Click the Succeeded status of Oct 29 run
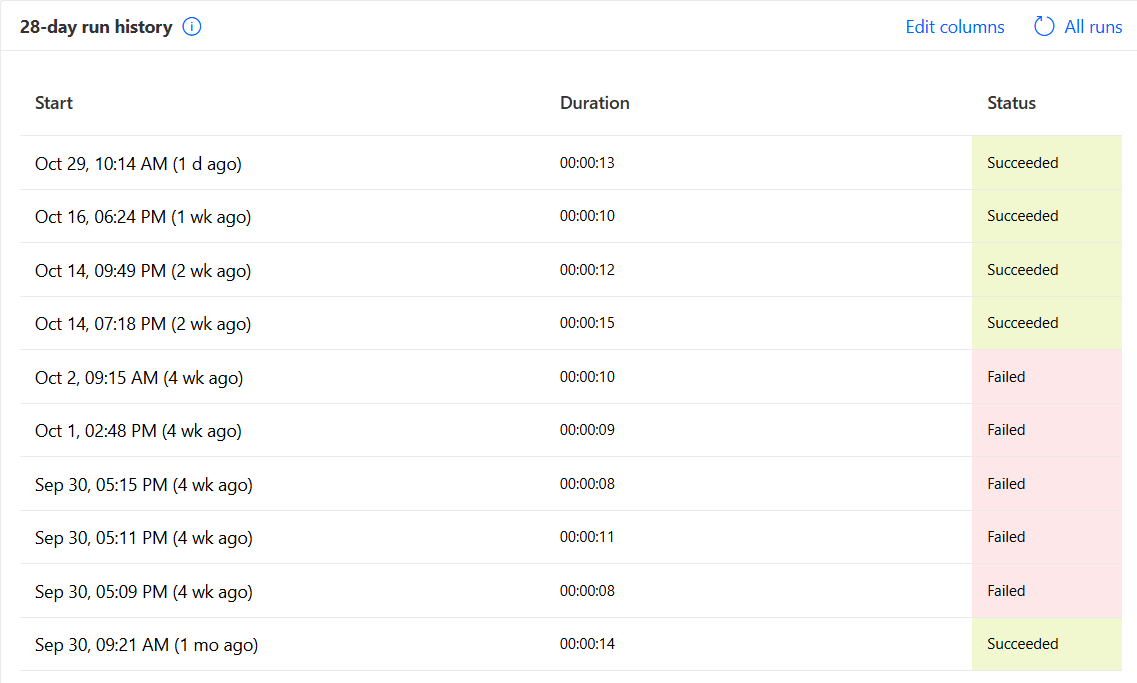1137x683 pixels. 1022,163
